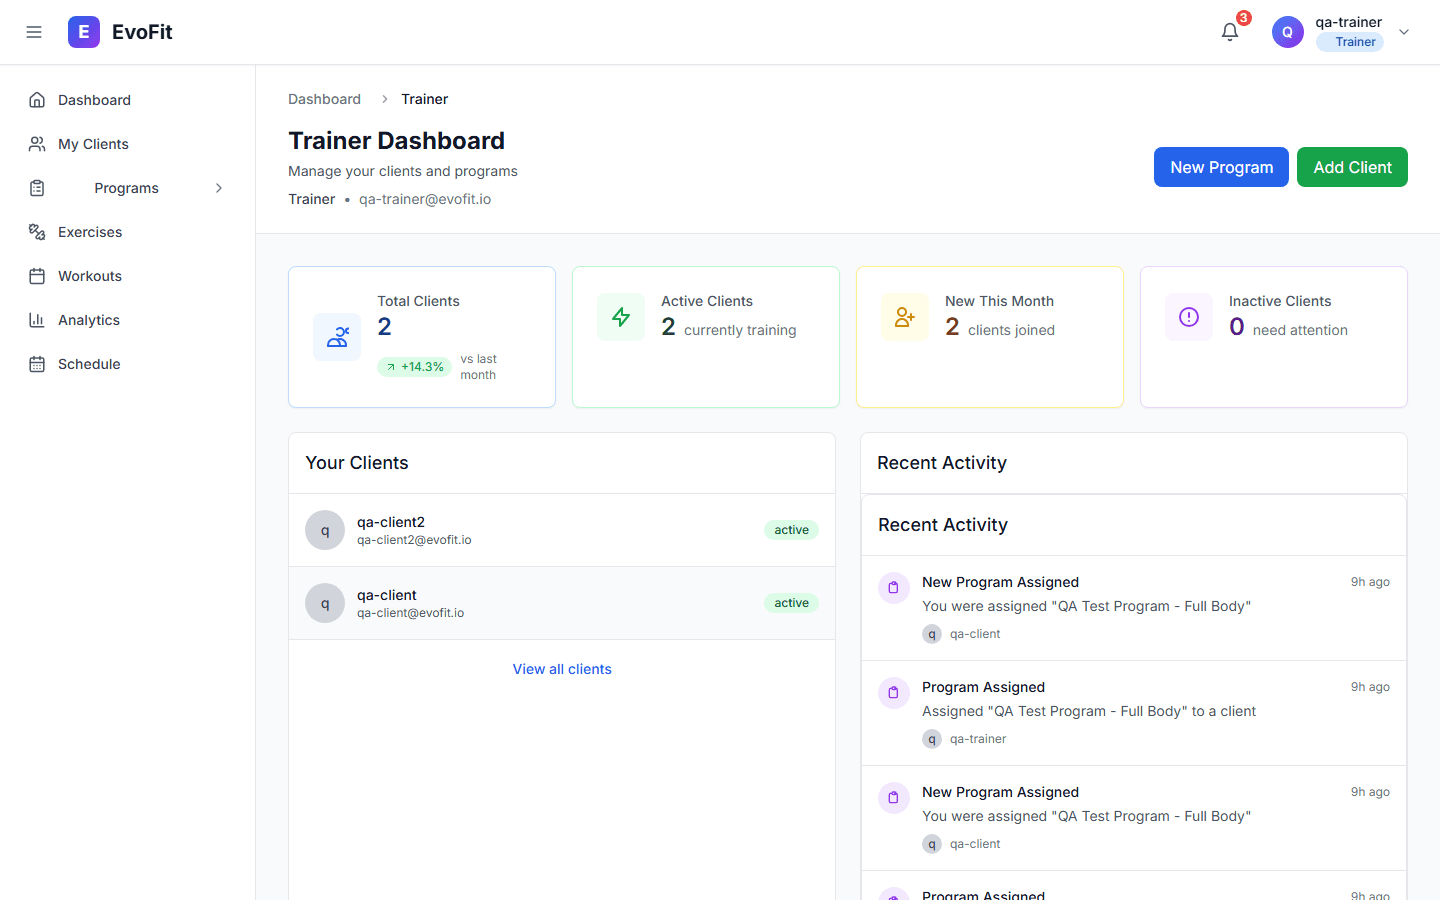1440x900 pixels.
Task: Click the Exercises dumbbell icon
Action: (x=36, y=231)
